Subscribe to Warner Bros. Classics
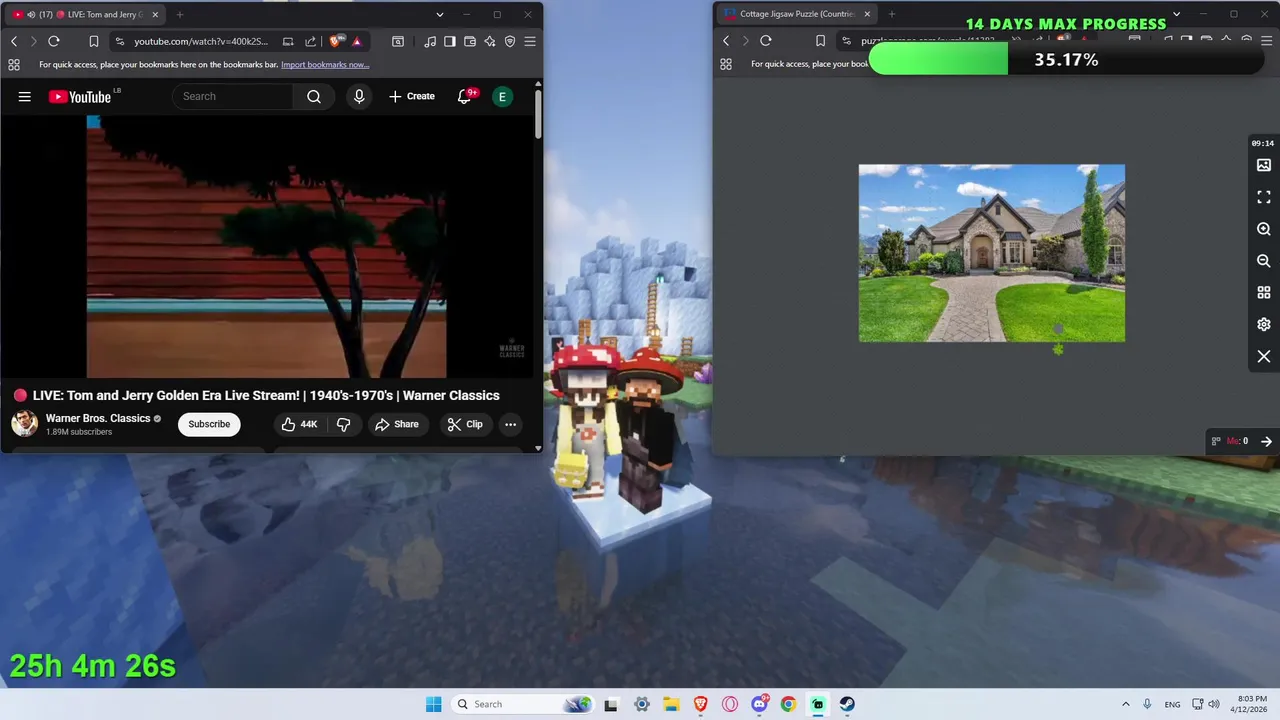This screenshot has height=720, width=1280. coord(209,424)
